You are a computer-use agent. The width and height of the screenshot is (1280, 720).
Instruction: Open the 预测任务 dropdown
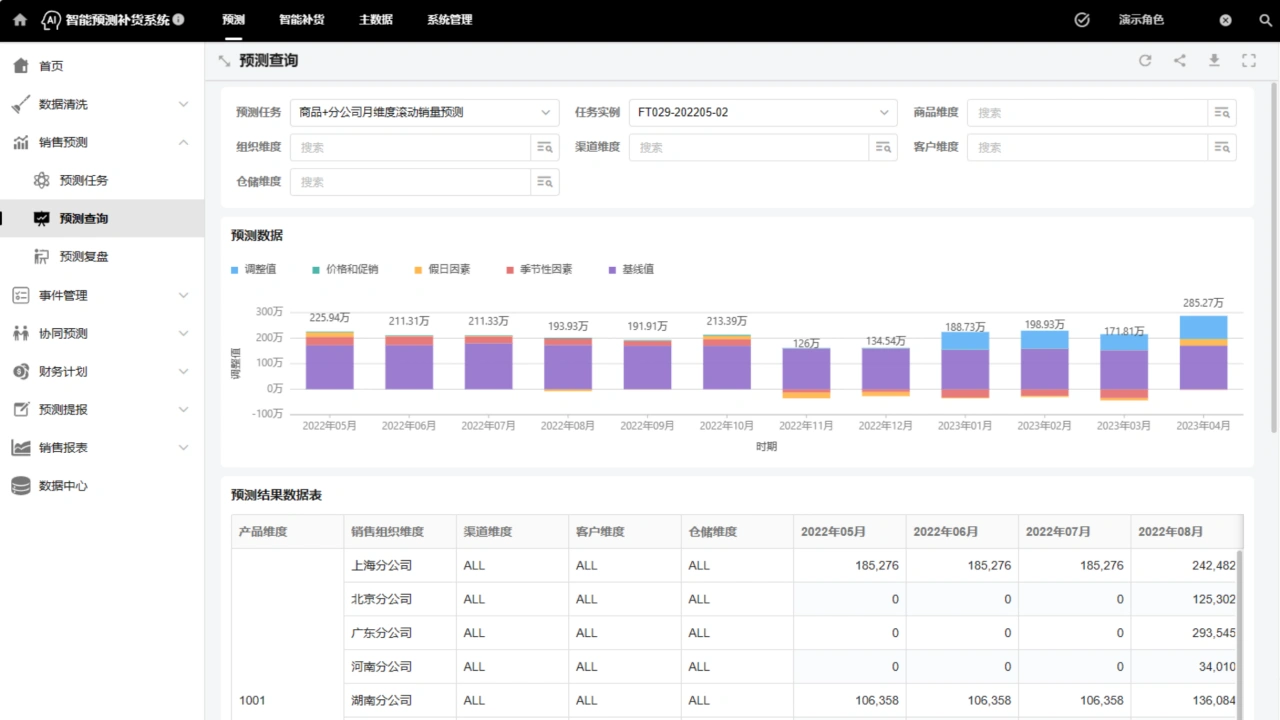coord(424,113)
